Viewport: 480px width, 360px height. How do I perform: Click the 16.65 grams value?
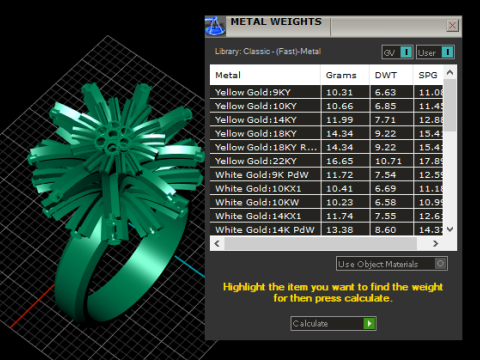[x=339, y=161]
